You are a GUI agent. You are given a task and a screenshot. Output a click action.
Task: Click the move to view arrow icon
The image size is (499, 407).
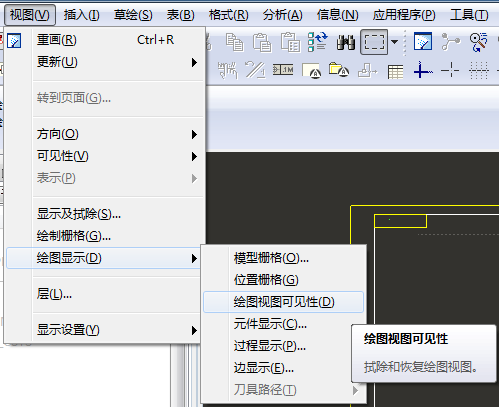(x=367, y=71)
